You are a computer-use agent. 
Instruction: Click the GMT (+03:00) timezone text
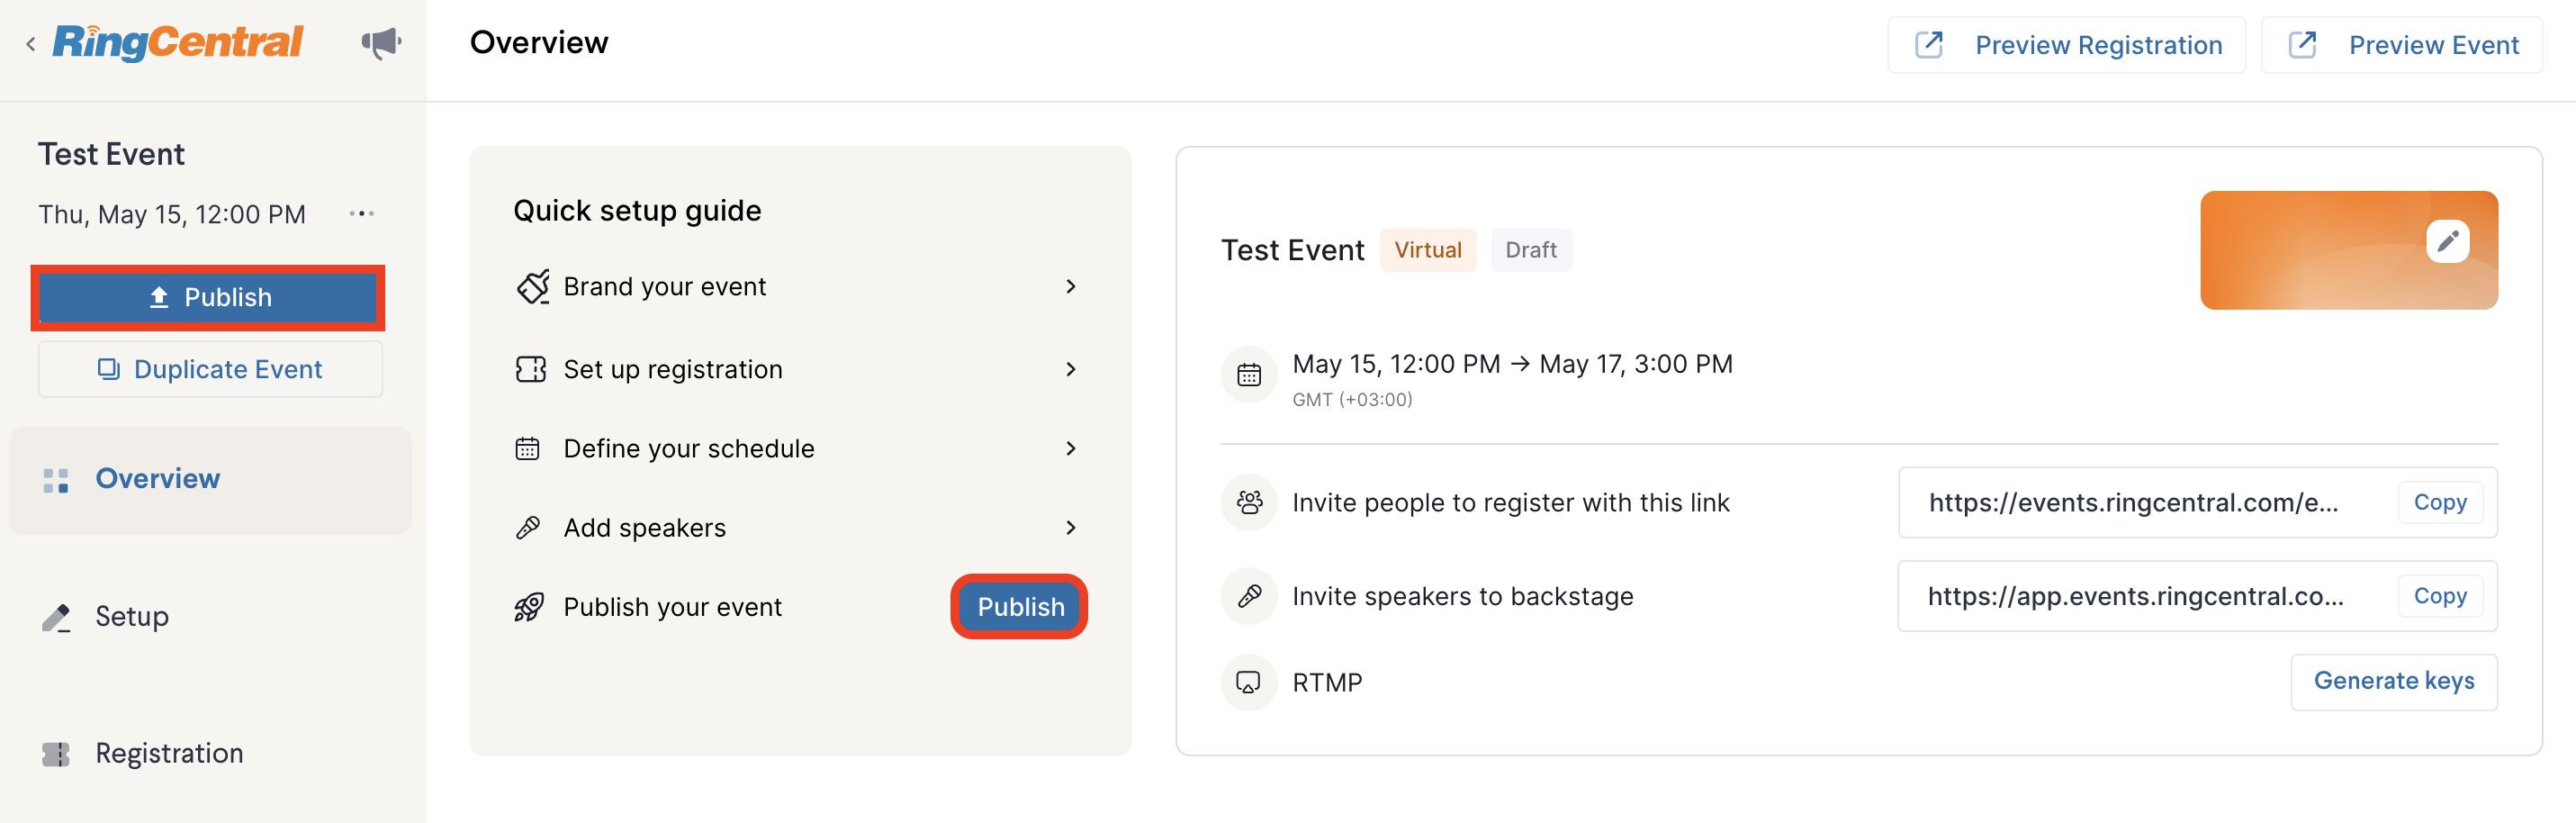1352,400
